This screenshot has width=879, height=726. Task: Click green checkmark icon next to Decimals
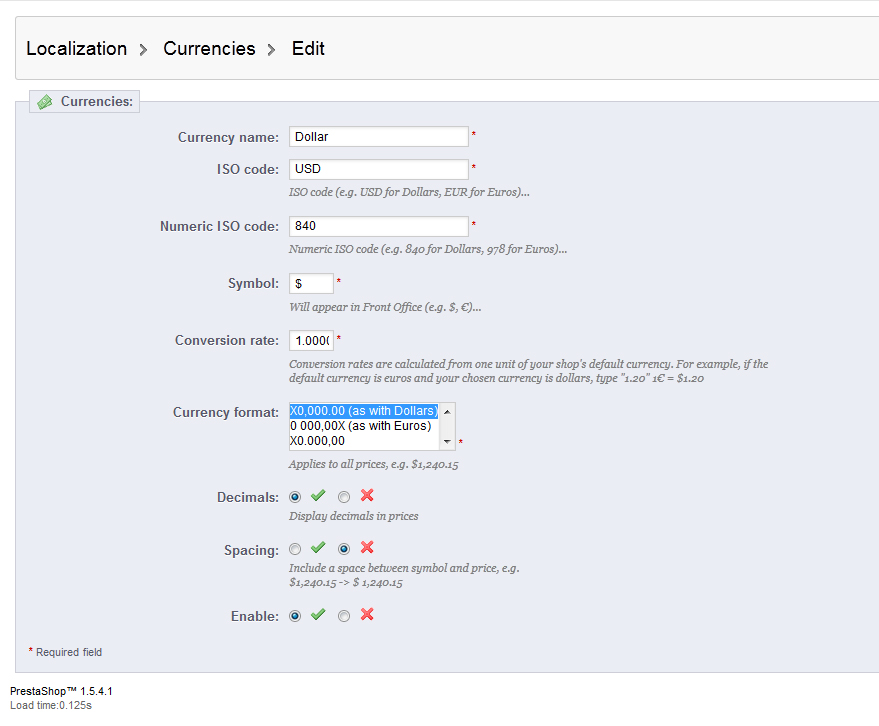[318, 495]
